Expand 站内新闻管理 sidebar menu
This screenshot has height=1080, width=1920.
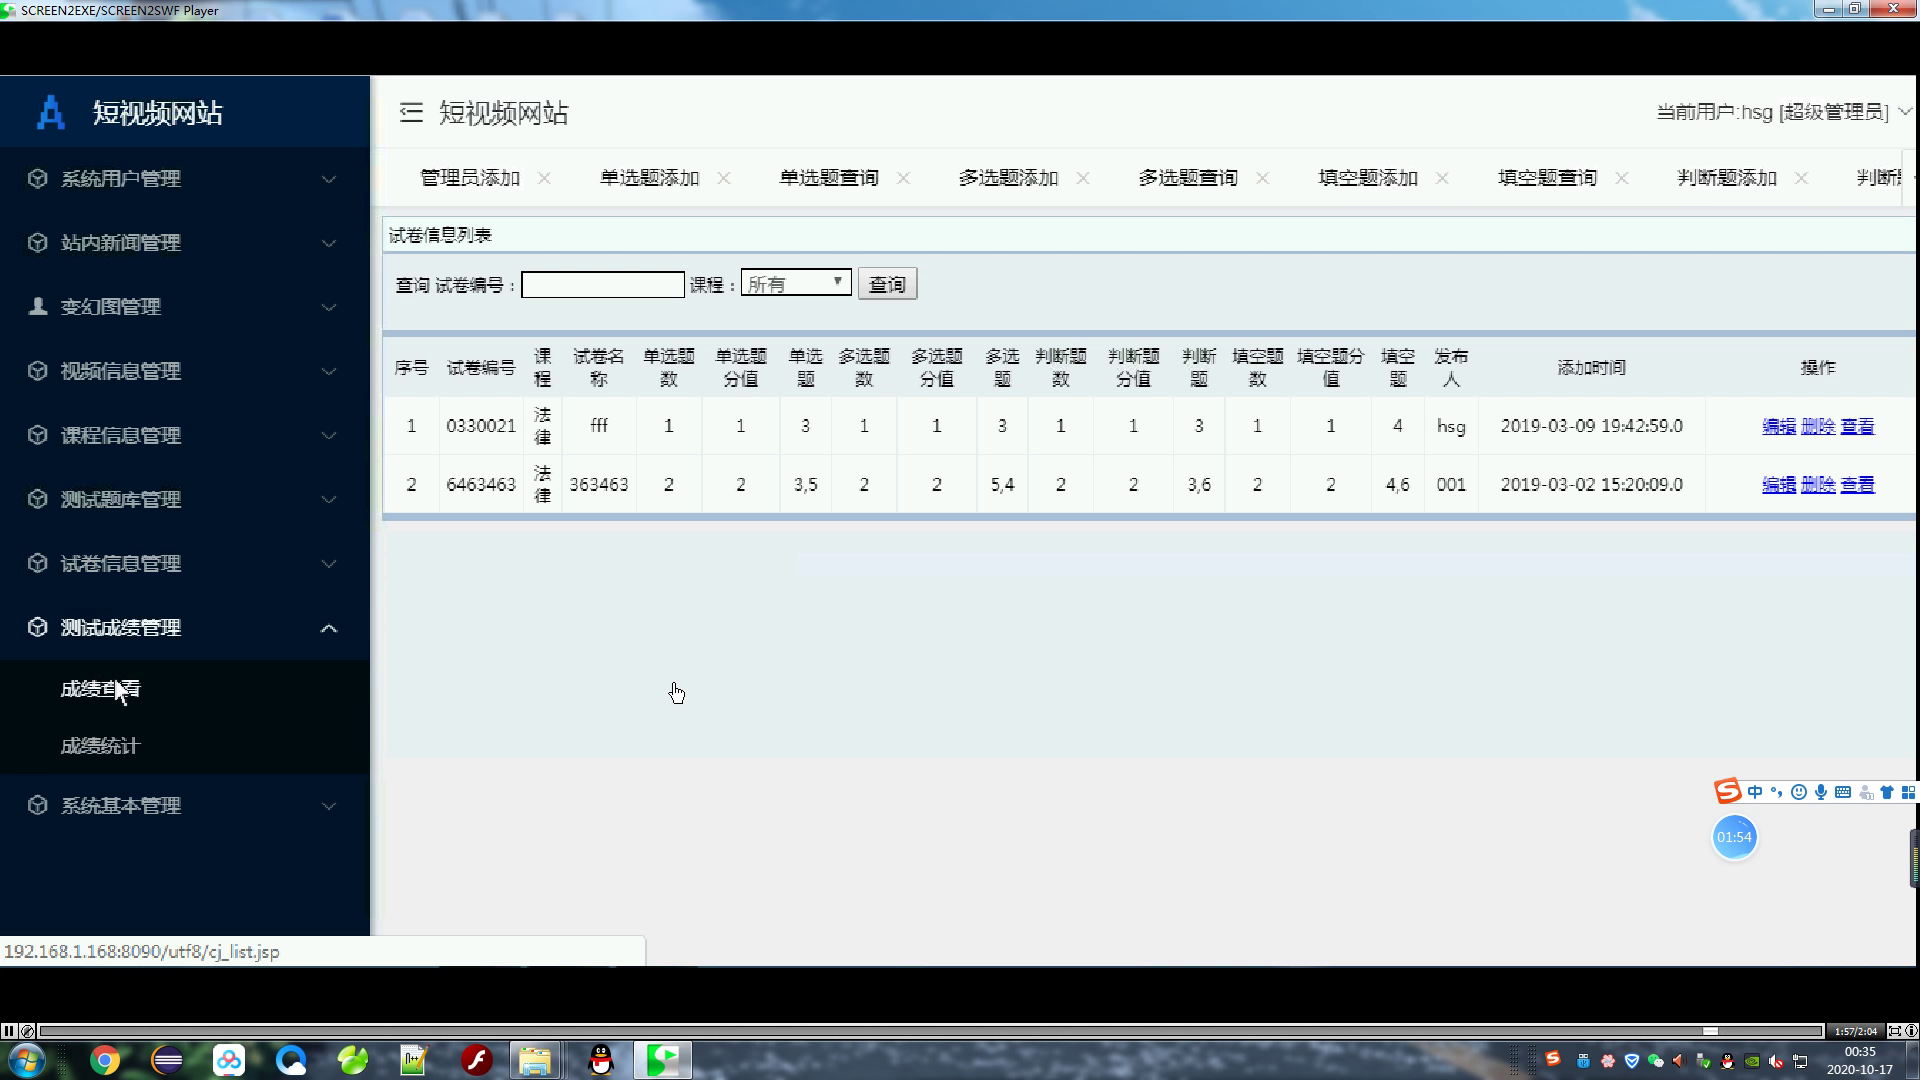tap(185, 243)
